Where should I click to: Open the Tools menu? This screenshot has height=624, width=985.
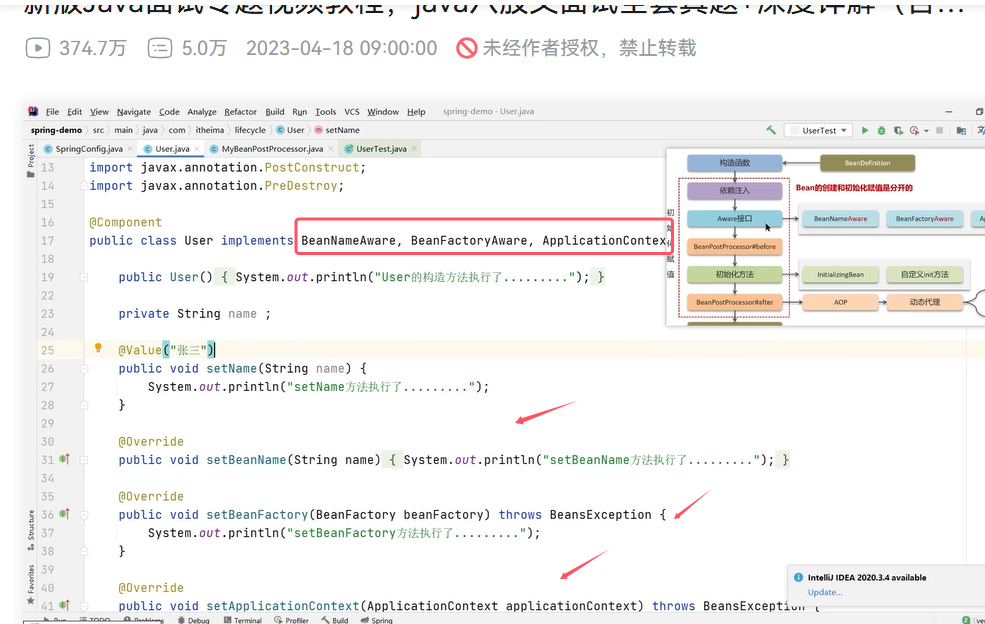(325, 112)
